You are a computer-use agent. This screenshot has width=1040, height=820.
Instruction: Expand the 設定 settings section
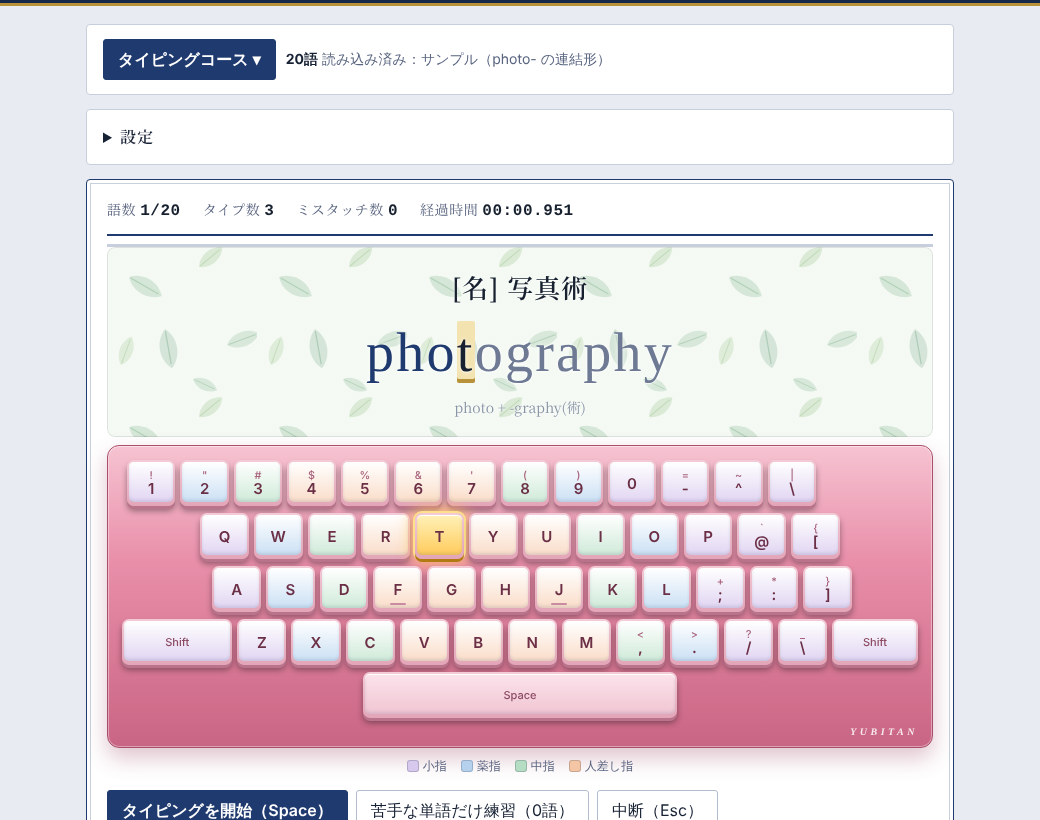(x=129, y=137)
